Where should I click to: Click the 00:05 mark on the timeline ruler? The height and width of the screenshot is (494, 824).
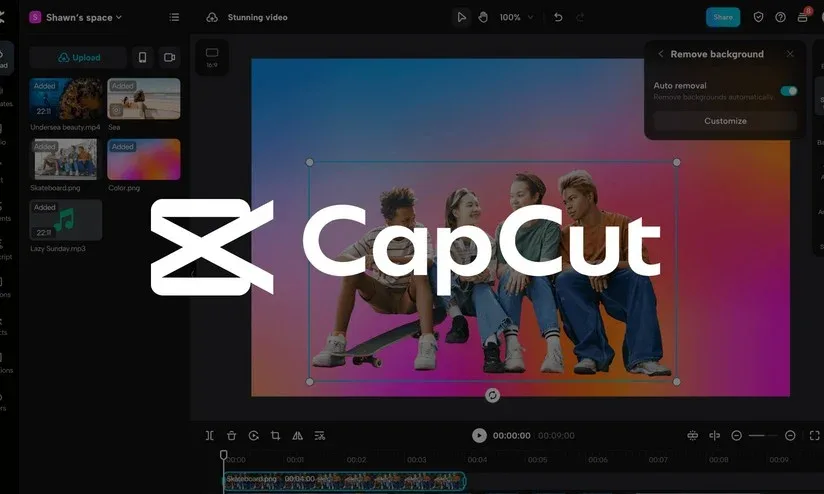(x=538, y=460)
